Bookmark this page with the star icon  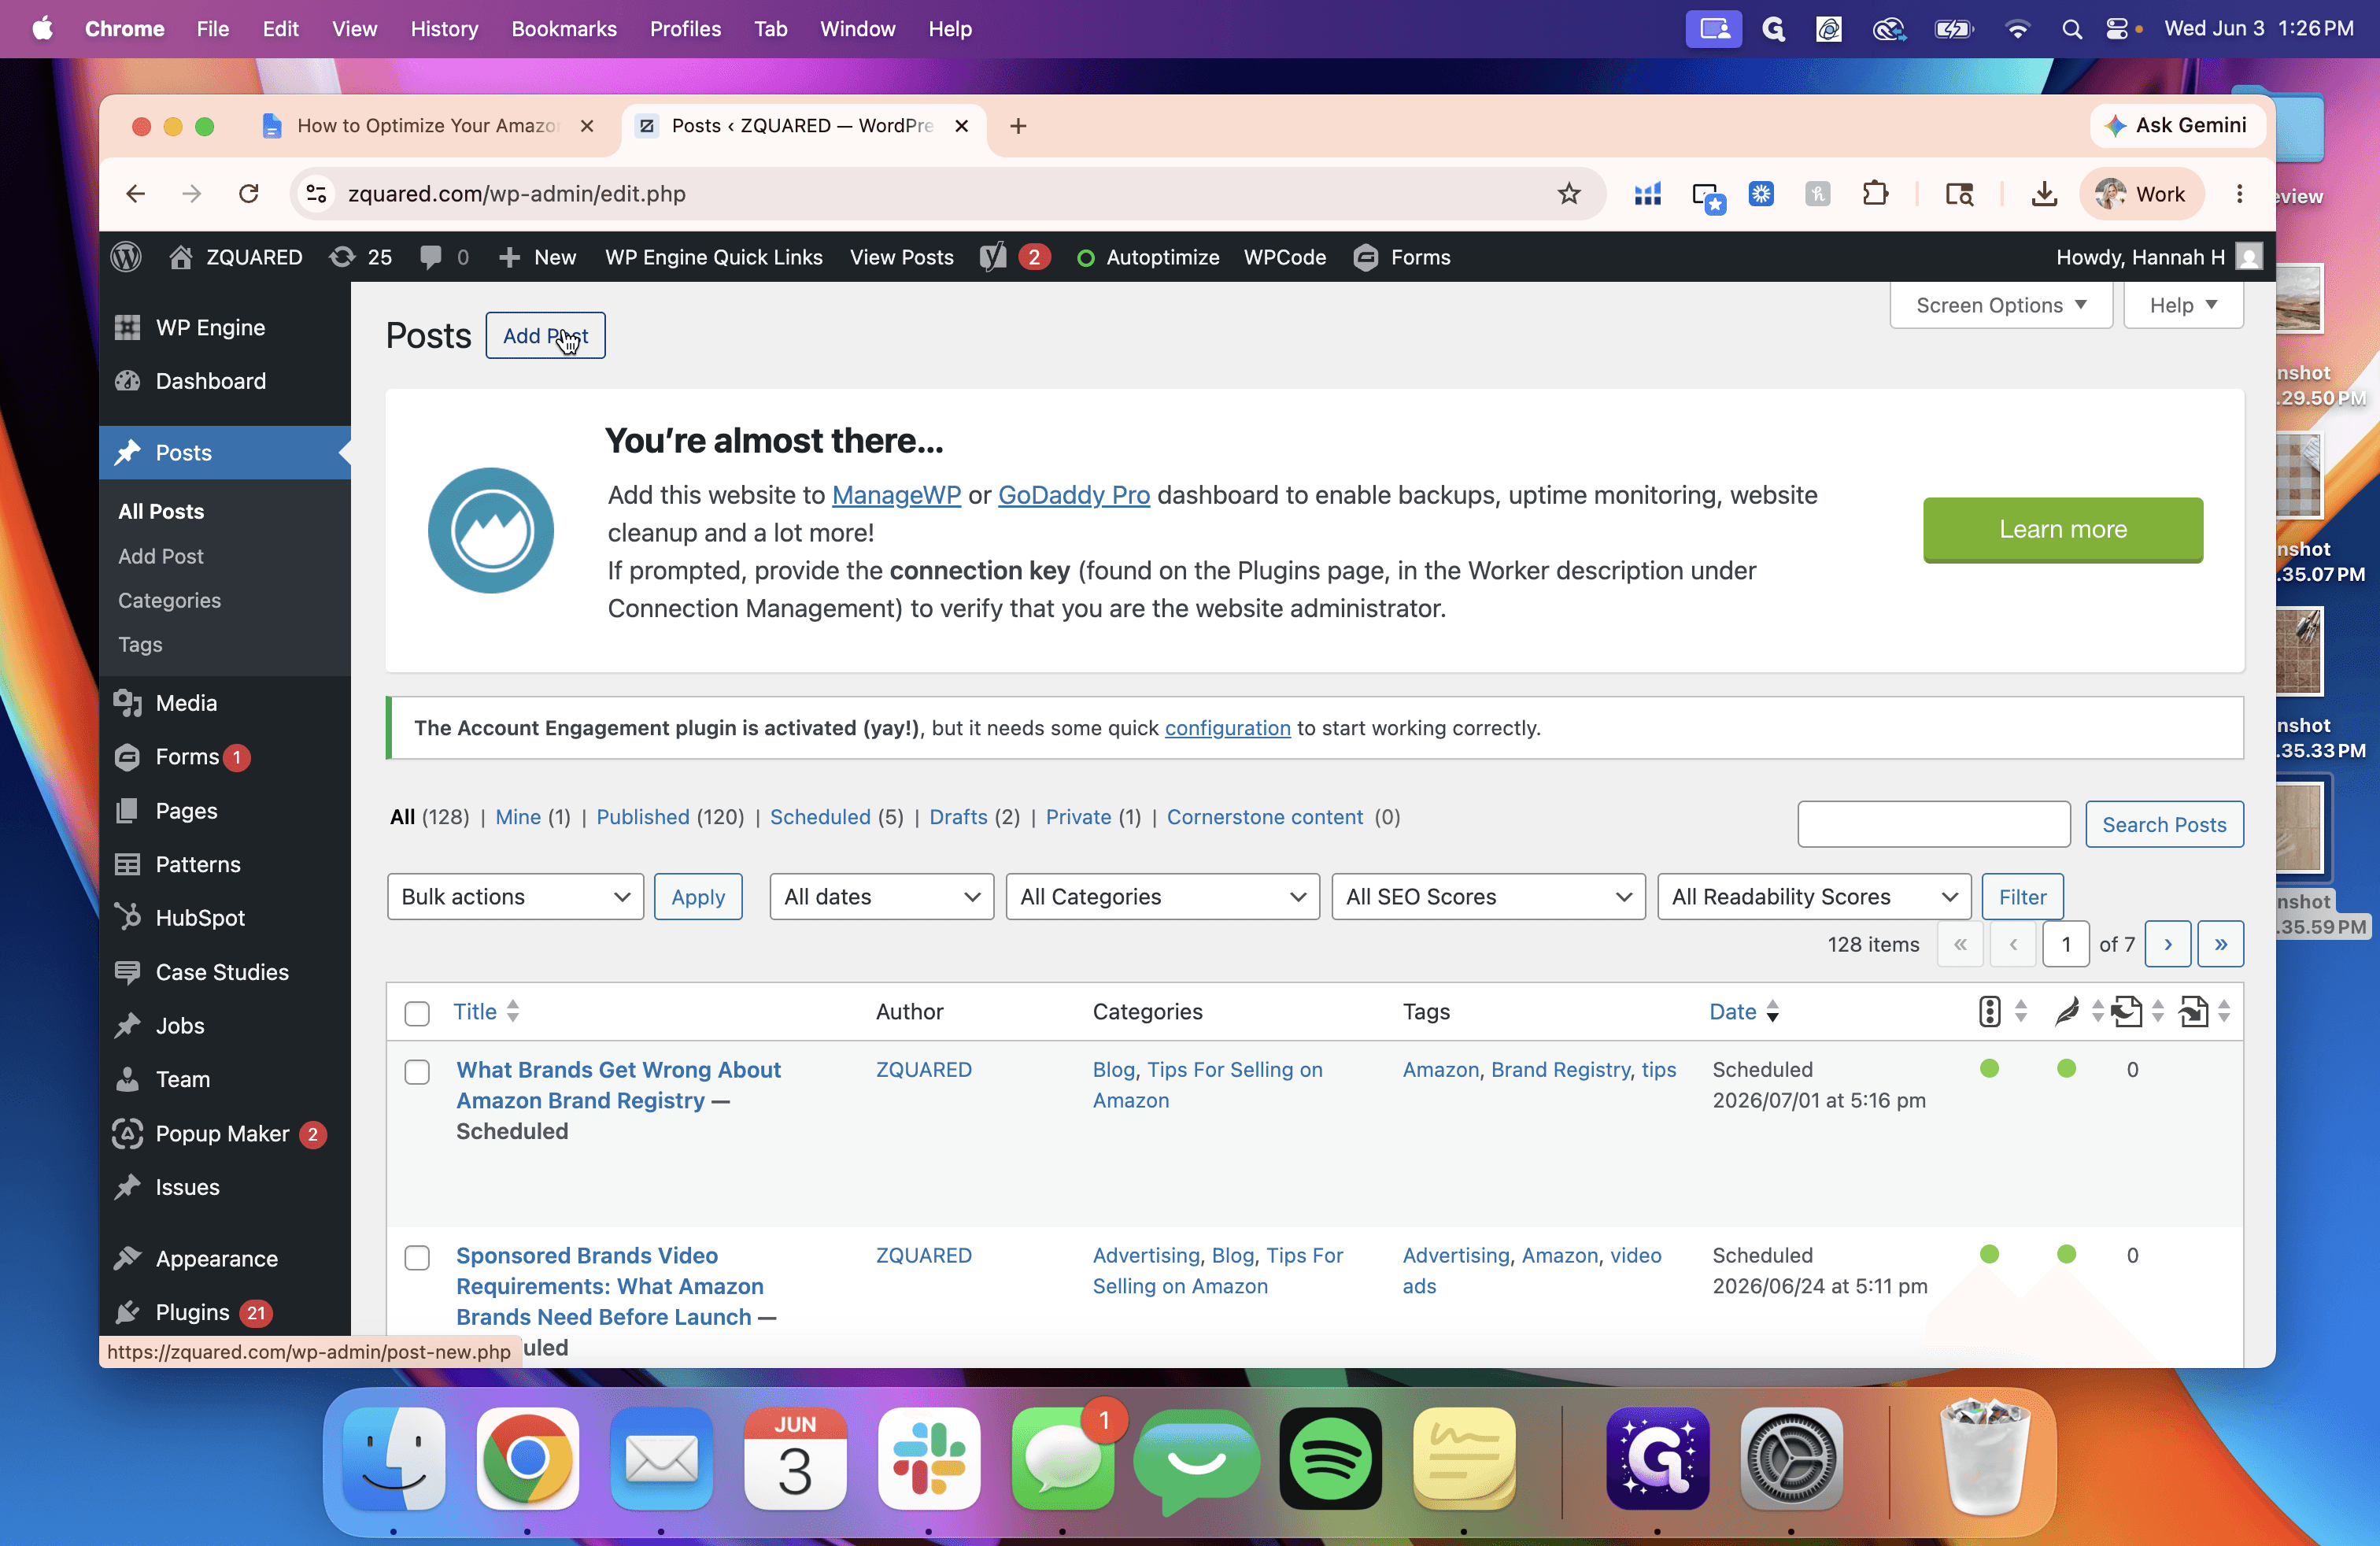click(1568, 193)
